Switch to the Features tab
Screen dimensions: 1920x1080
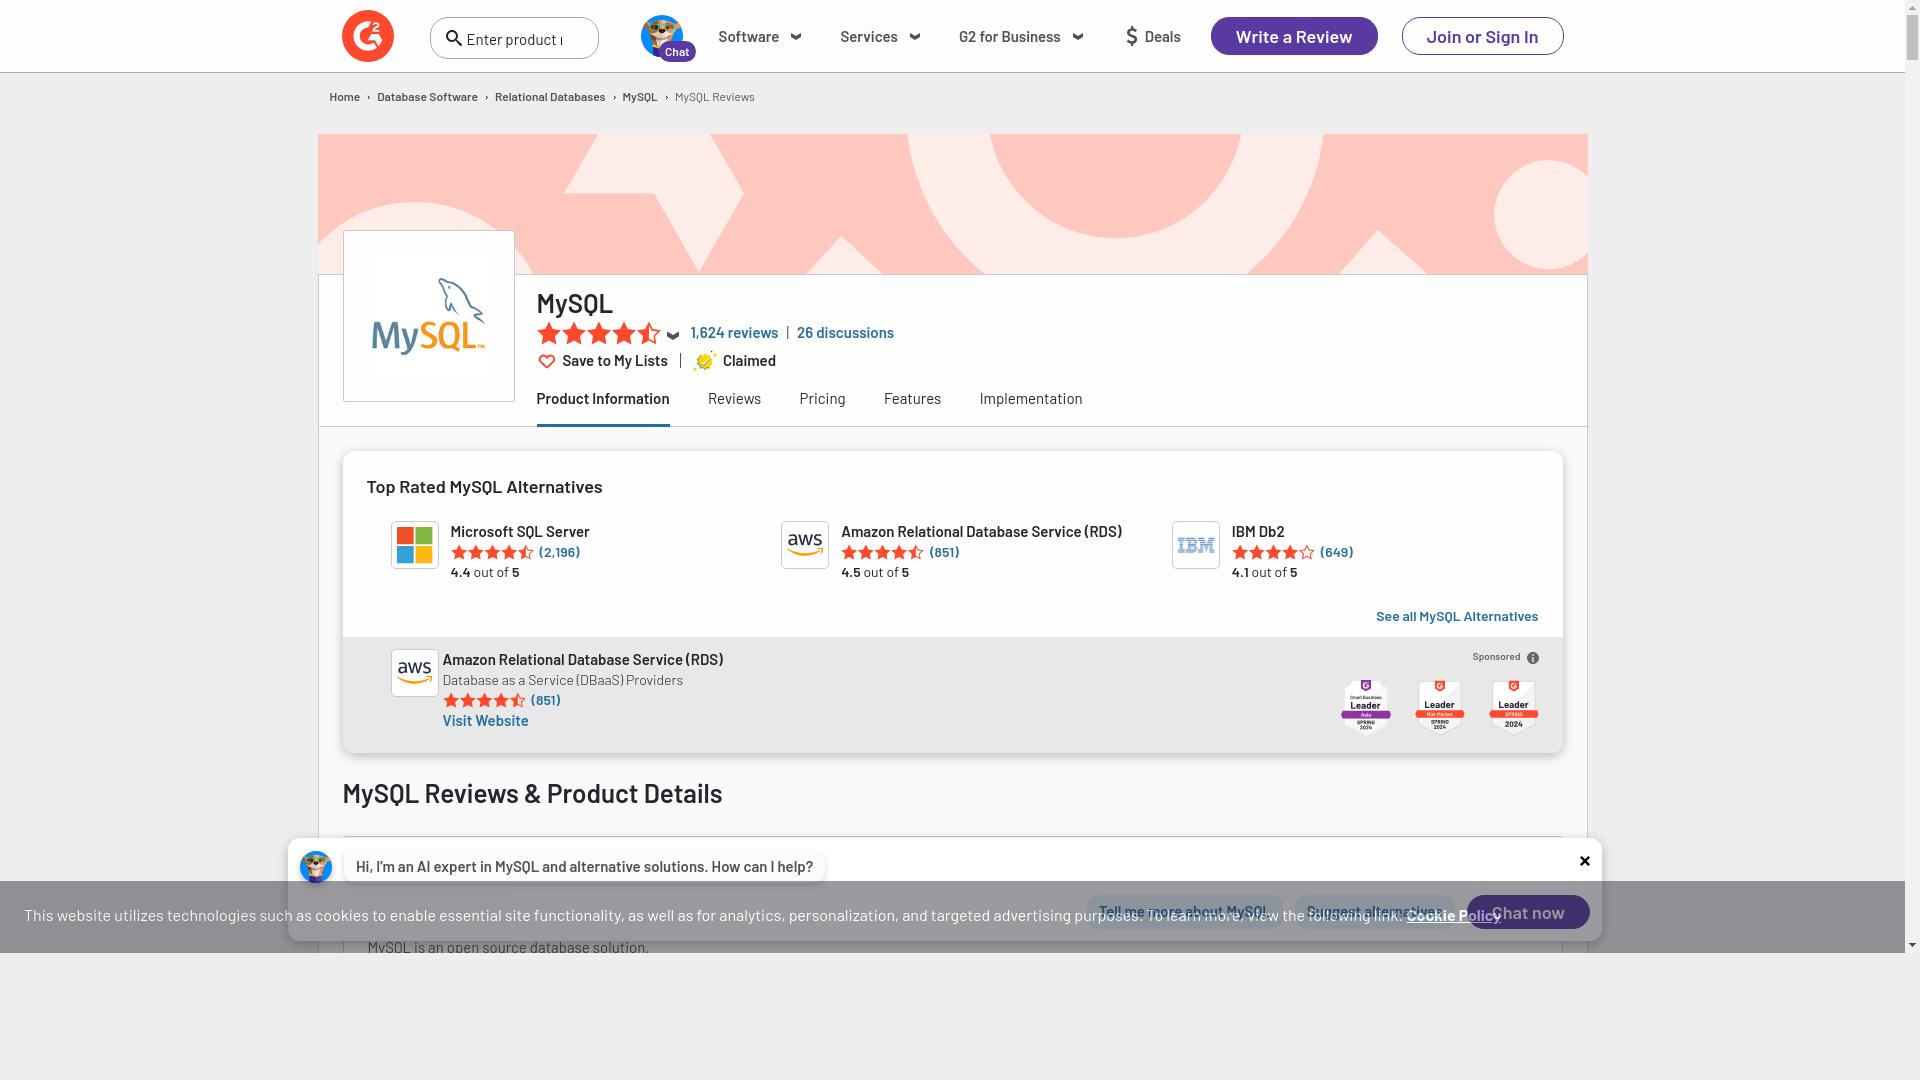pos(912,399)
